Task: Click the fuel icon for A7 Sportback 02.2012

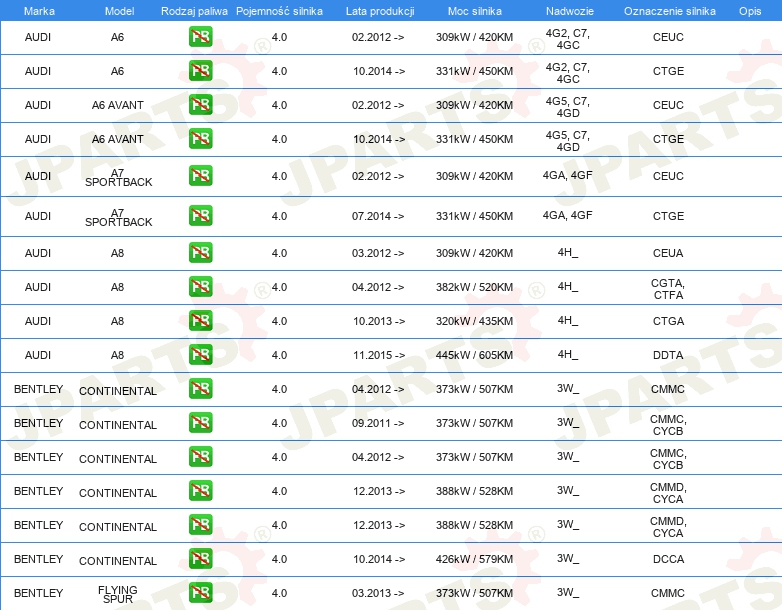Action: 200,176
